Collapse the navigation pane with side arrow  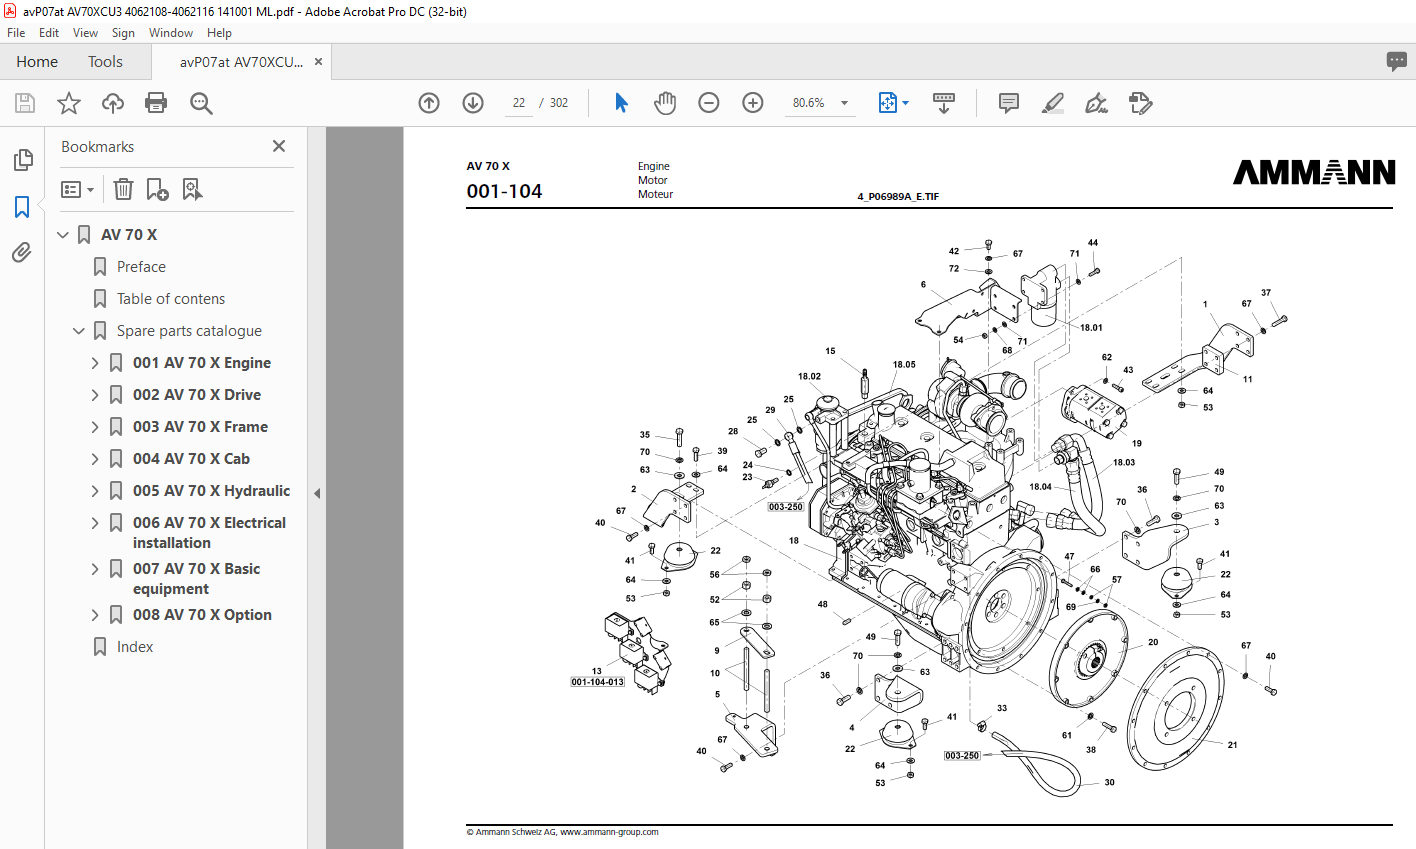click(317, 493)
